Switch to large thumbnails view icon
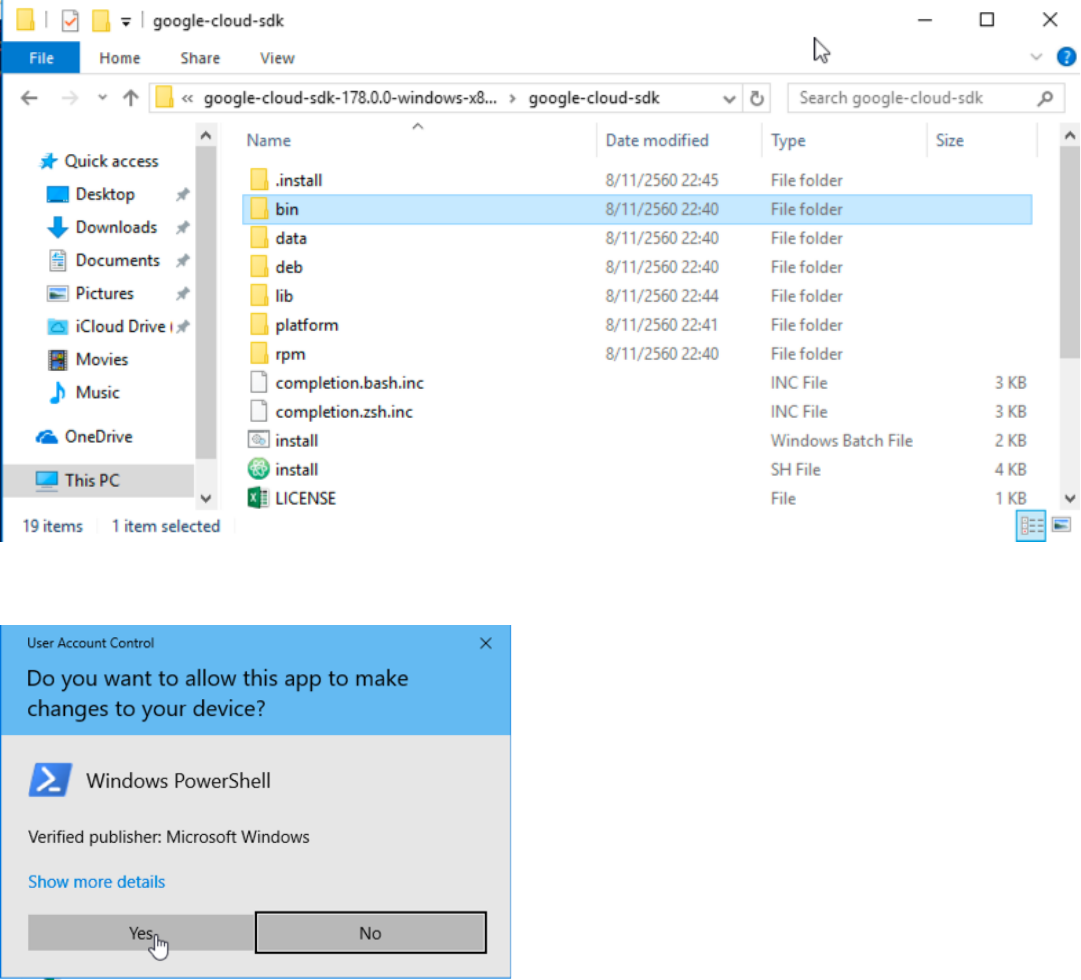The height and width of the screenshot is (980, 1081). pos(1062,526)
